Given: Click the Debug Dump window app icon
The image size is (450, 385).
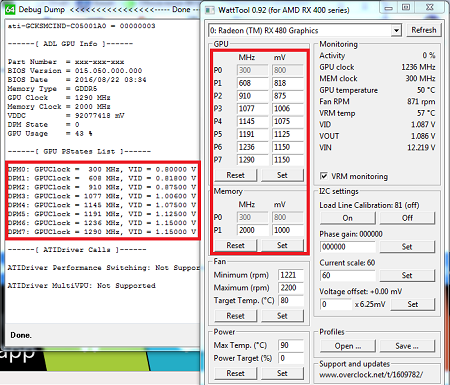Looking at the screenshot, I should (11, 9).
